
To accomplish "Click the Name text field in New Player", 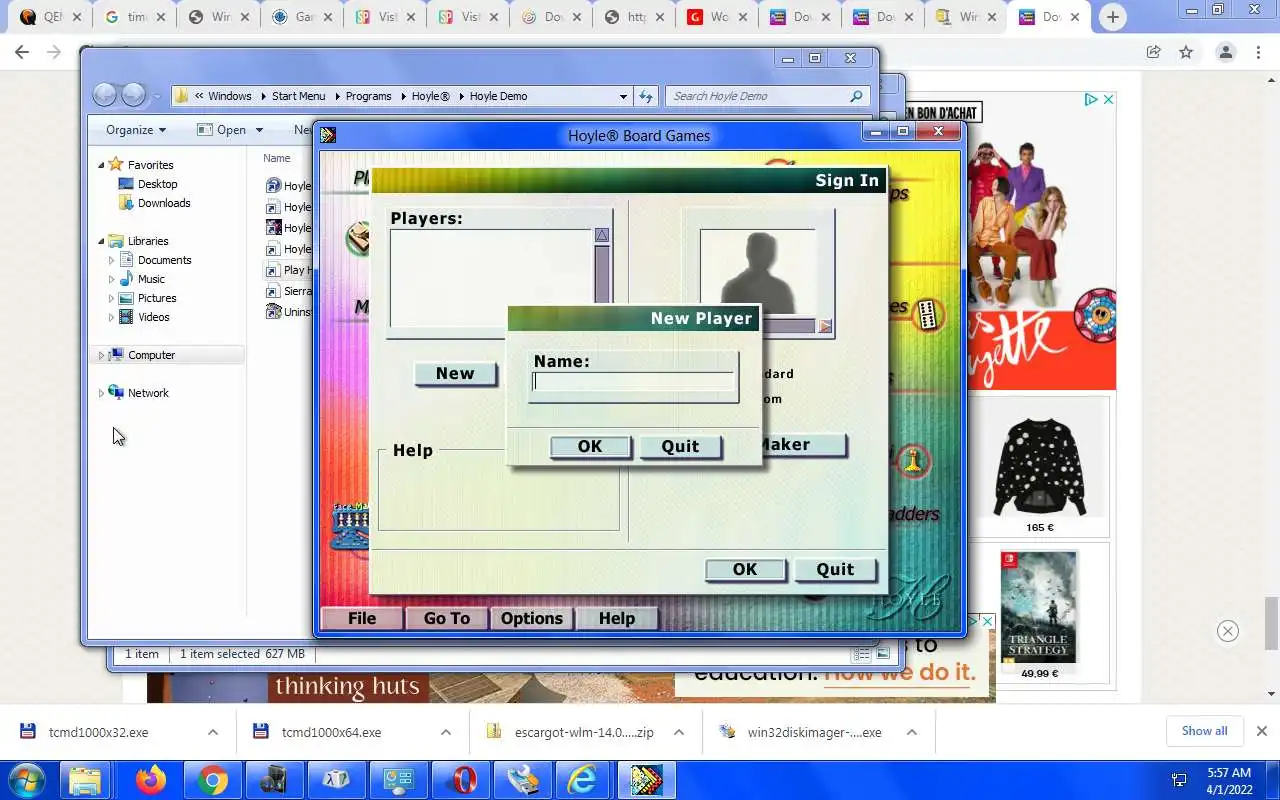I will pyautogui.click(x=634, y=381).
